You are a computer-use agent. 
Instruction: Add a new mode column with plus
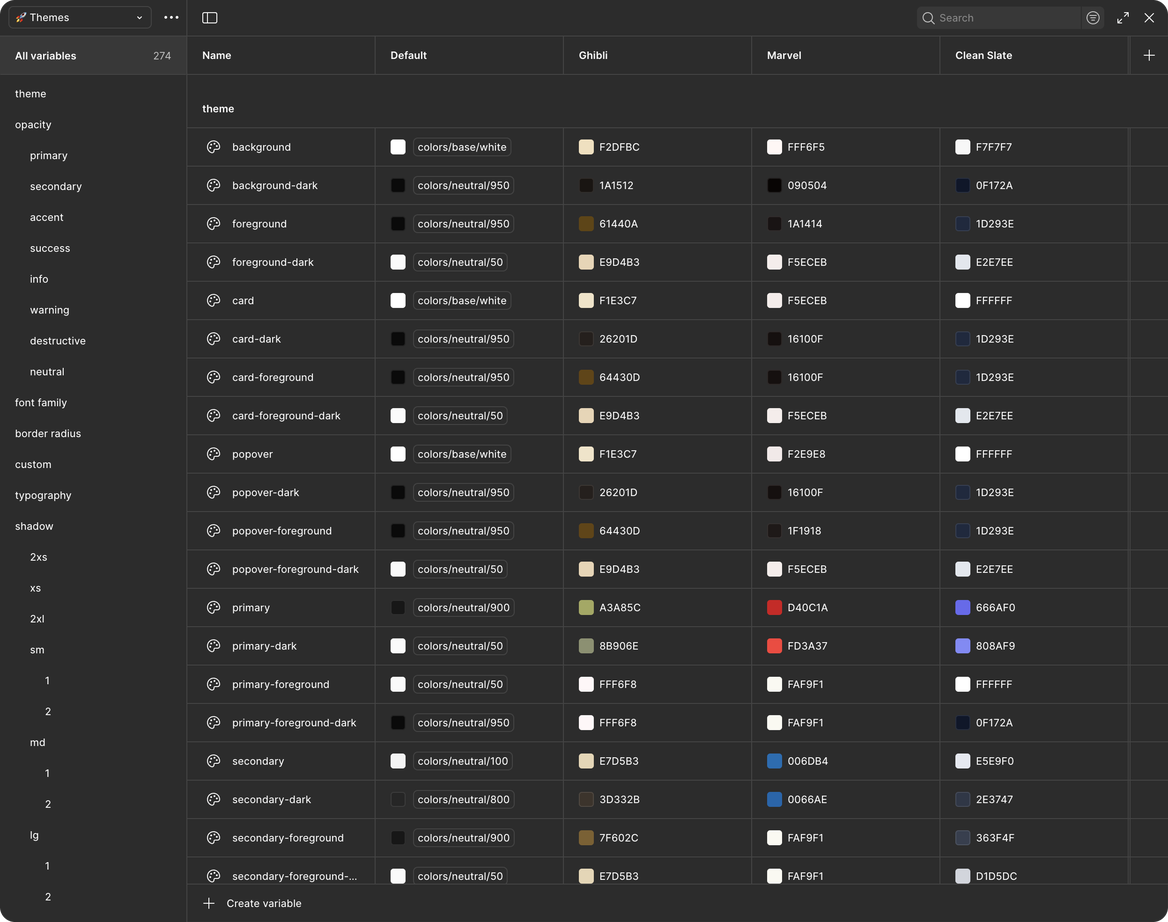(1149, 56)
